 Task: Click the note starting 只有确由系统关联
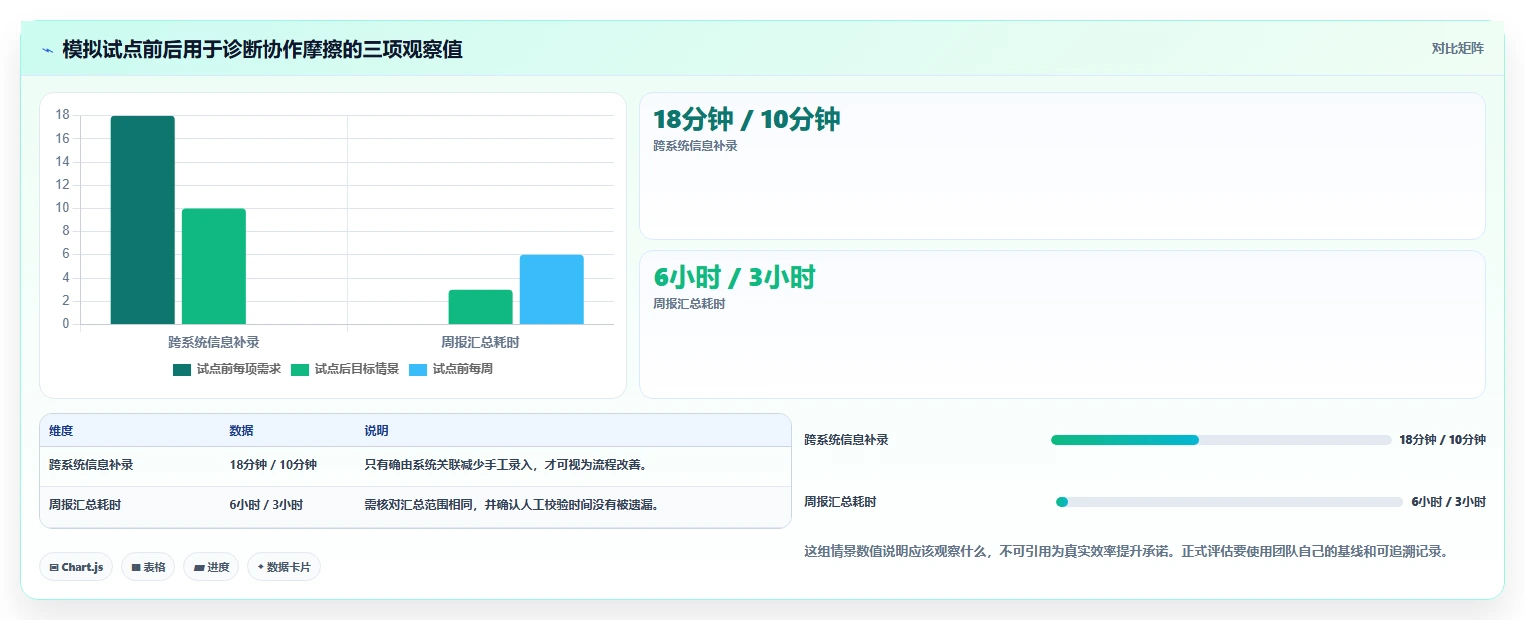pyautogui.click(x=505, y=465)
